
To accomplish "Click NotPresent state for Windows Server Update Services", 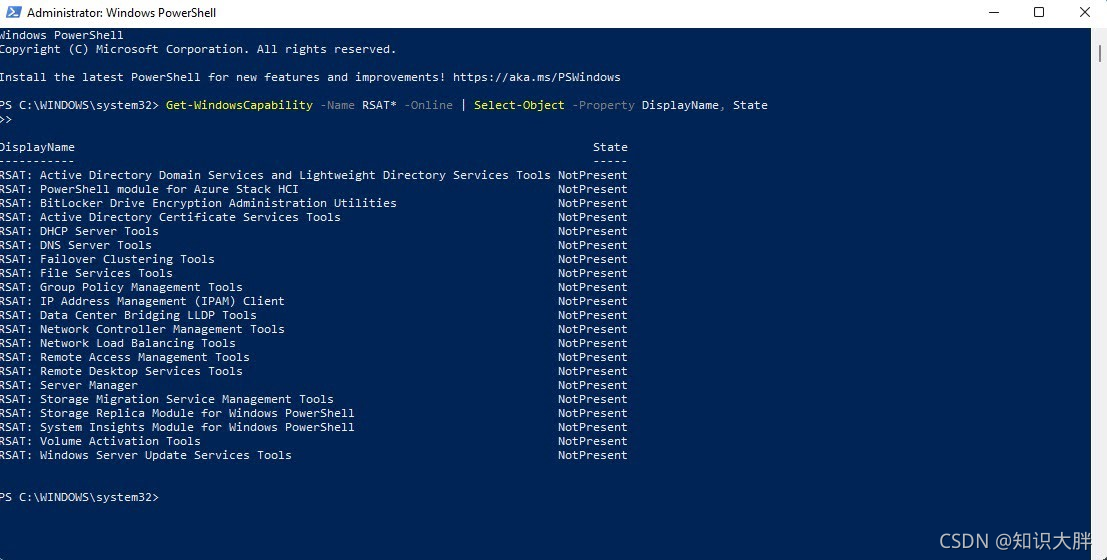I will click(x=592, y=455).
